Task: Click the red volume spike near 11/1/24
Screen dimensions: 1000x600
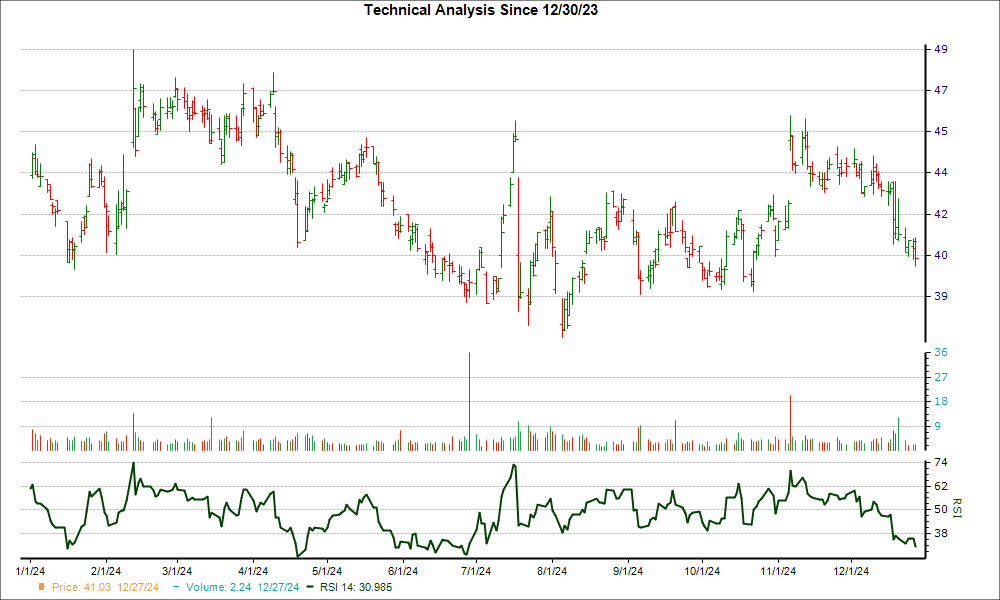Action: (x=790, y=420)
